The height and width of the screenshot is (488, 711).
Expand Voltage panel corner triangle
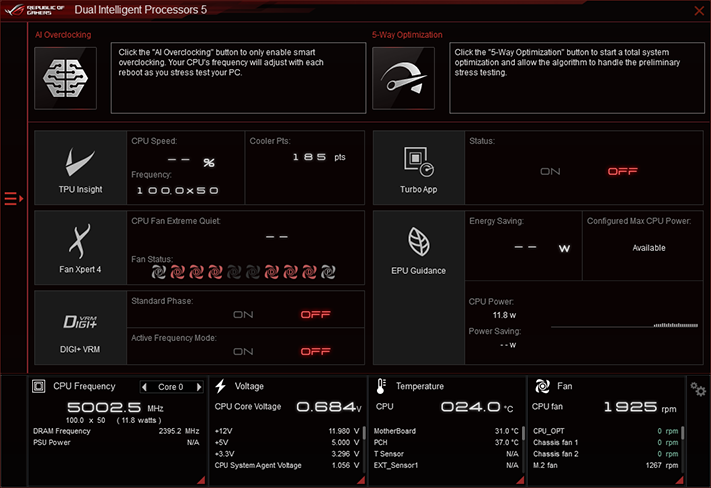(x=361, y=480)
